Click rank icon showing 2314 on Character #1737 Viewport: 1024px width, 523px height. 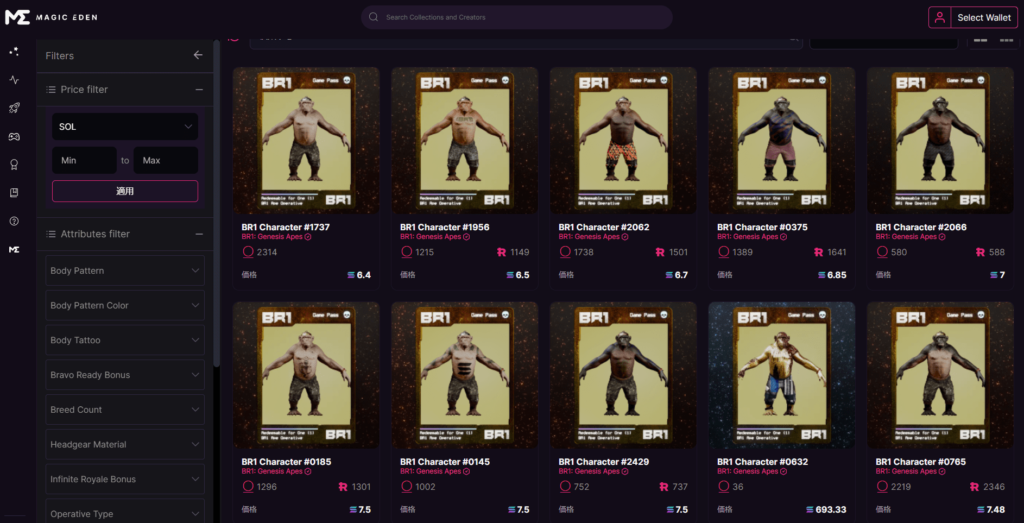point(248,252)
